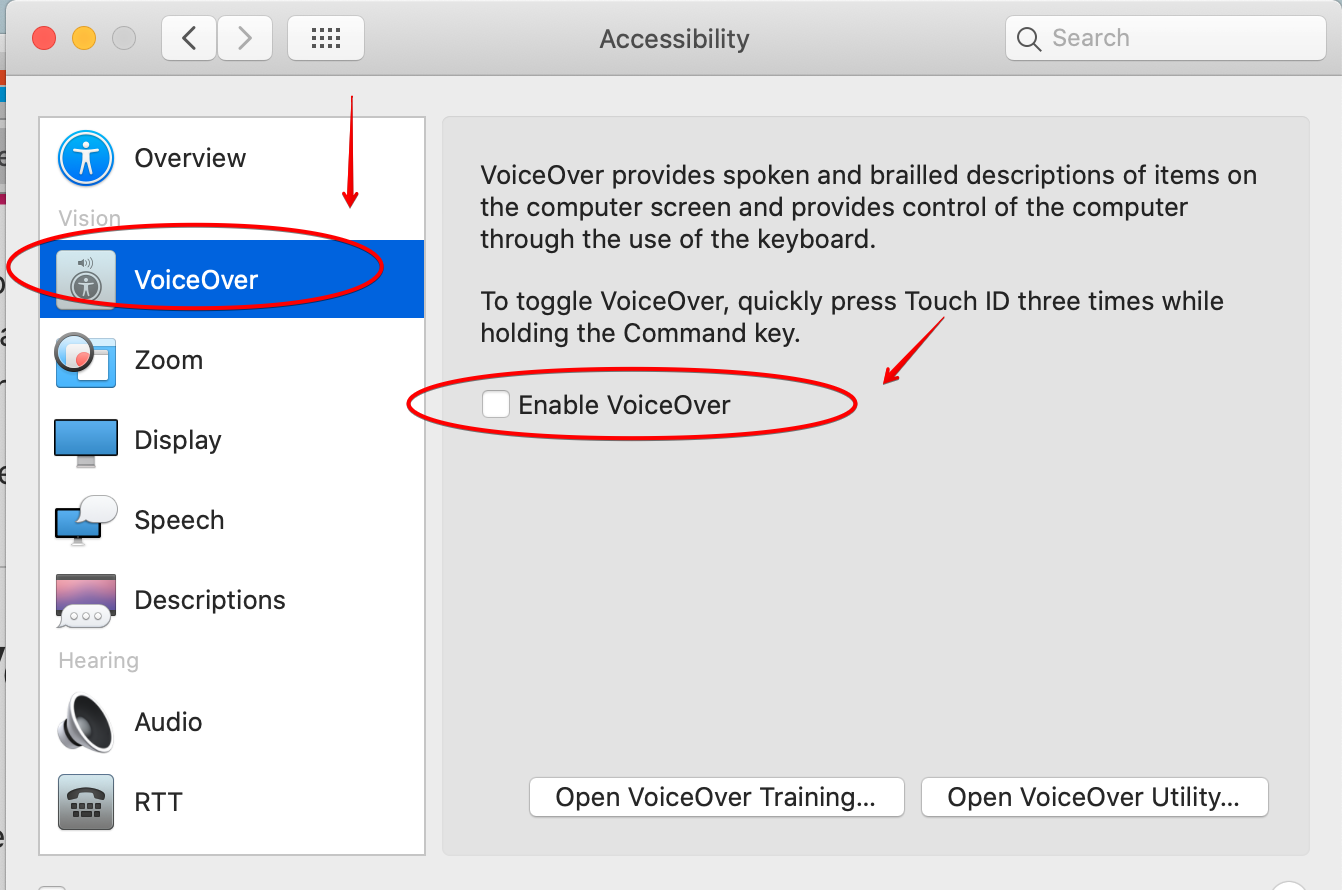Click Open VoiceOver Training button

tap(716, 797)
